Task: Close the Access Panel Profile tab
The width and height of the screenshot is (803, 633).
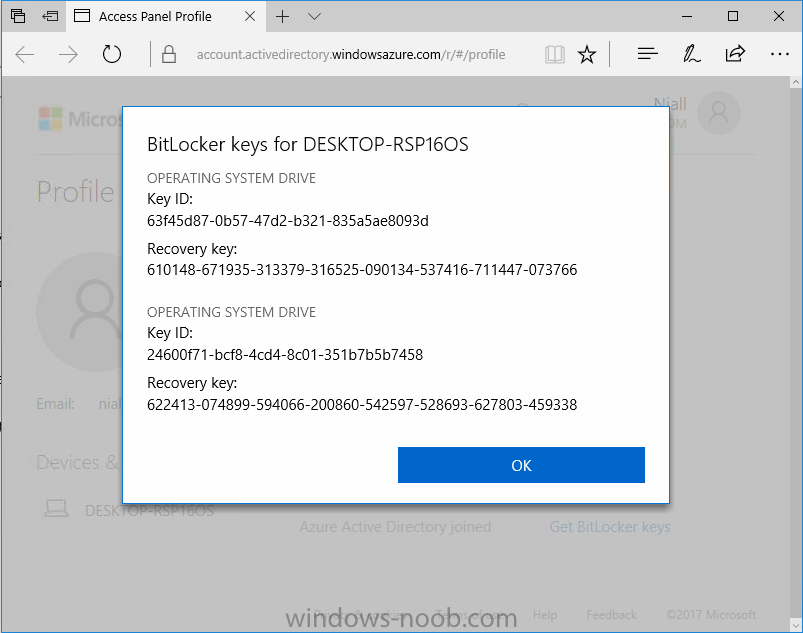Action: (x=250, y=16)
